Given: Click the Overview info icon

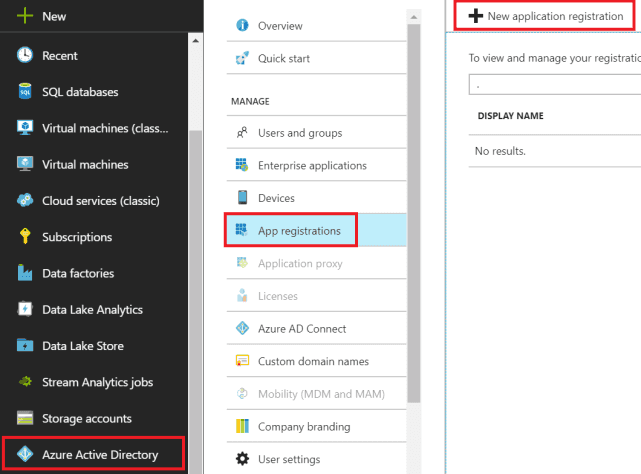Looking at the screenshot, I should [242, 25].
